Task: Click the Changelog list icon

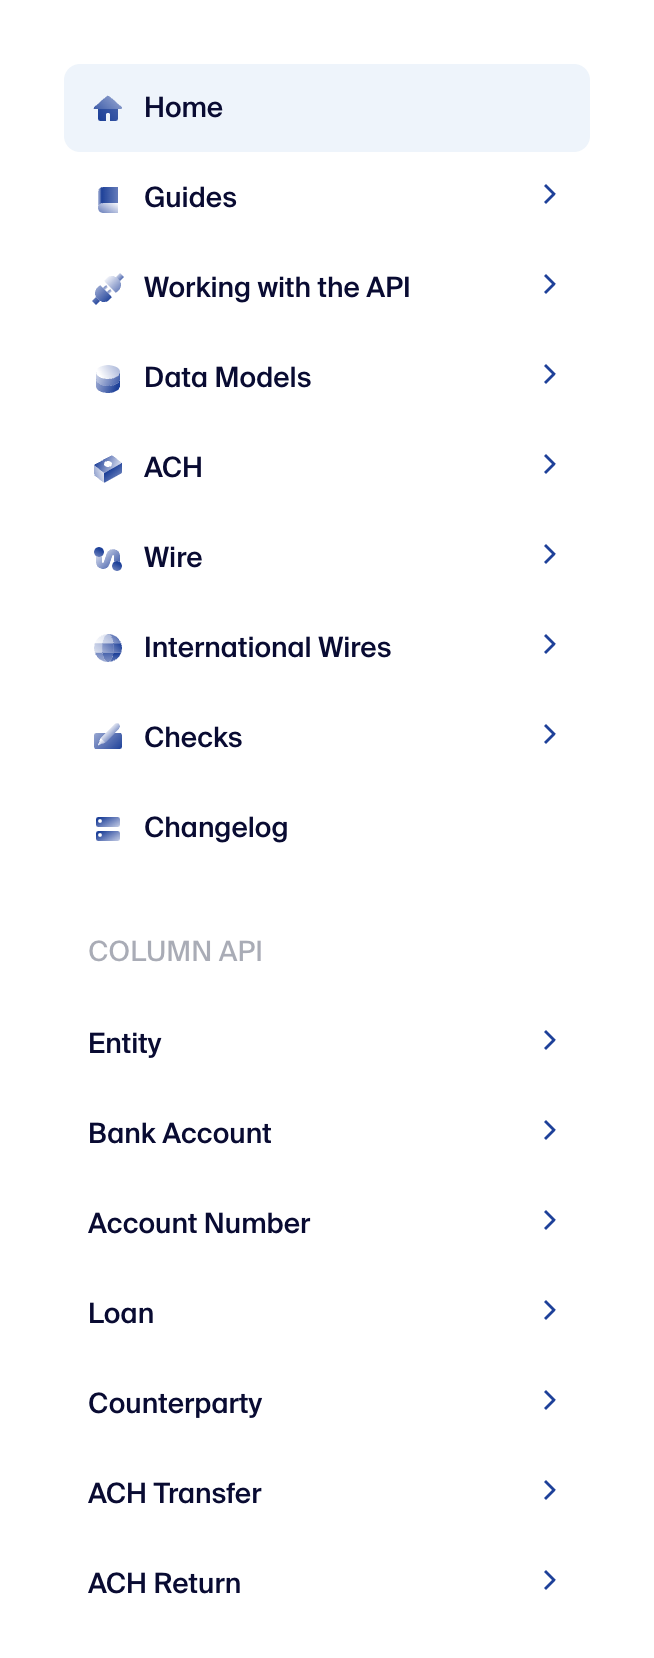Action: pyautogui.click(x=108, y=827)
